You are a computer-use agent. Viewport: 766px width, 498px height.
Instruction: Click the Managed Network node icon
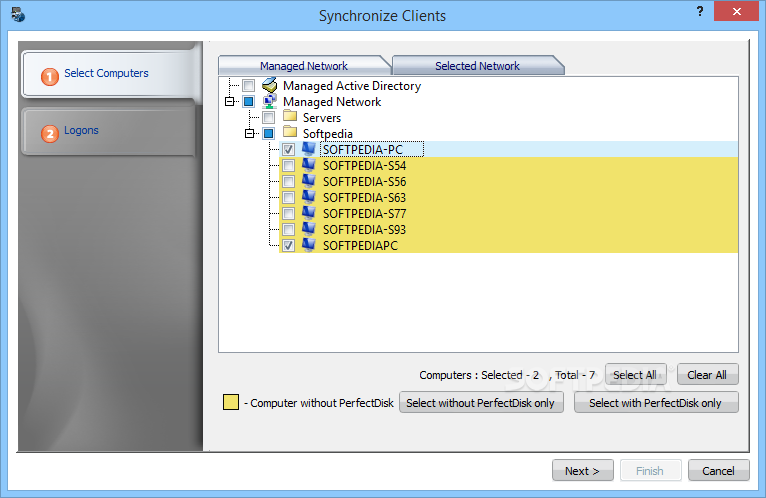270,101
